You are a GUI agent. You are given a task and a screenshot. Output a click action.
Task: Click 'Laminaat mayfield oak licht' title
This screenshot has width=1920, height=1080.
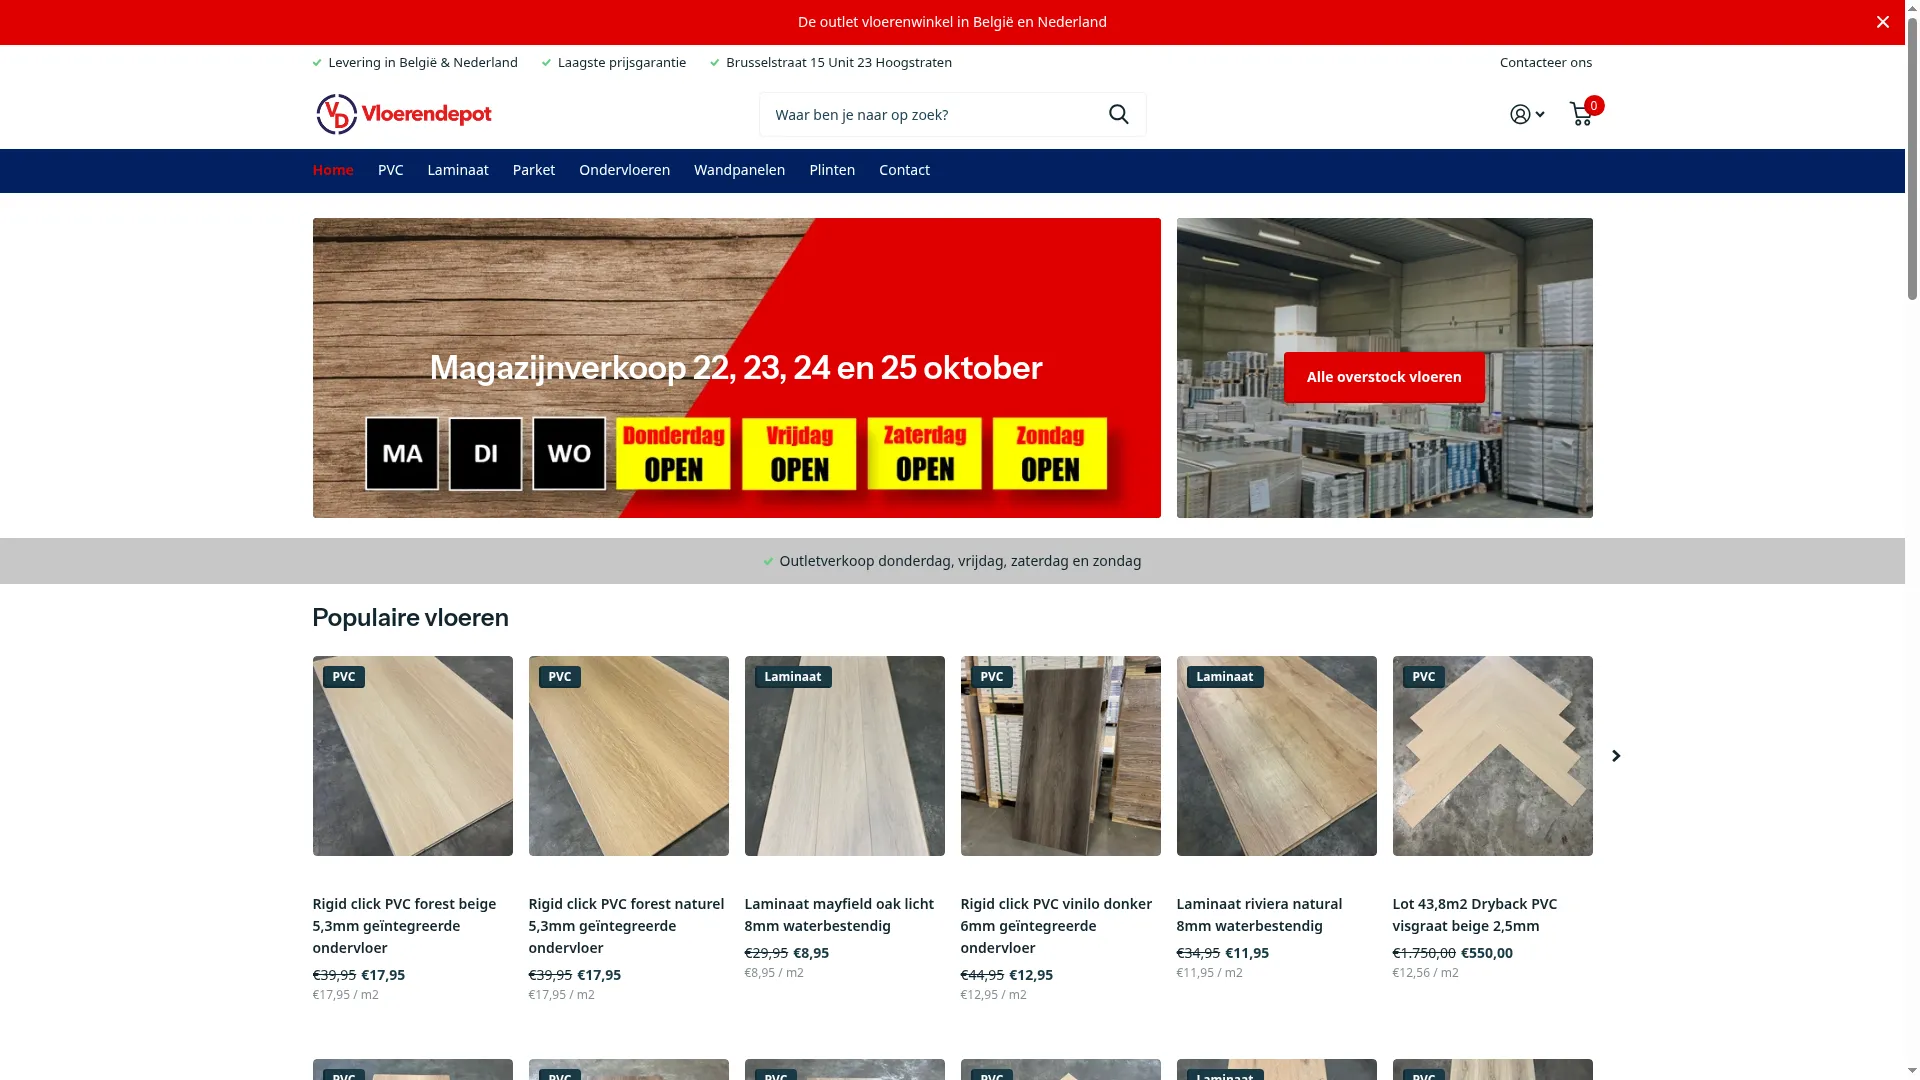tap(839, 915)
